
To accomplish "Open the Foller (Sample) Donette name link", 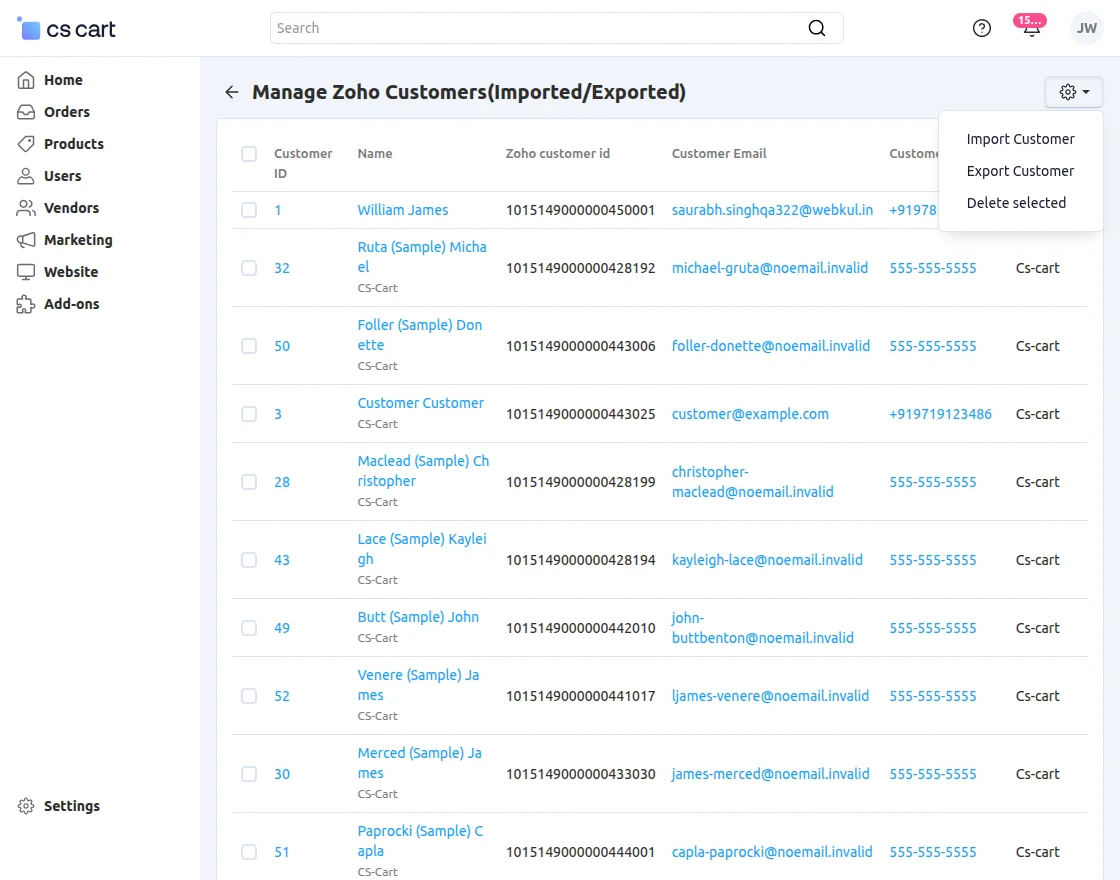I will 420,335.
